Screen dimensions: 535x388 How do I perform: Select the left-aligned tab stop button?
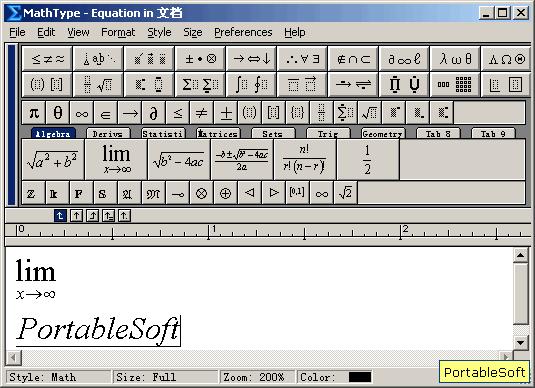click(x=60, y=216)
